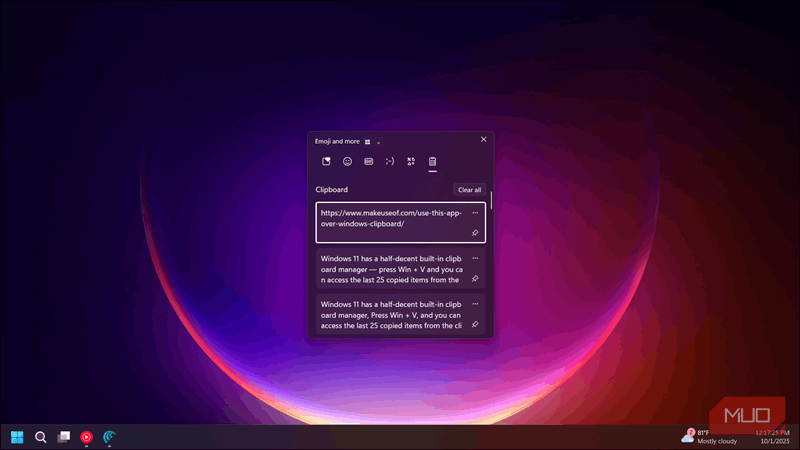
Task: Close the Emoji and more panel
Action: click(x=484, y=140)
